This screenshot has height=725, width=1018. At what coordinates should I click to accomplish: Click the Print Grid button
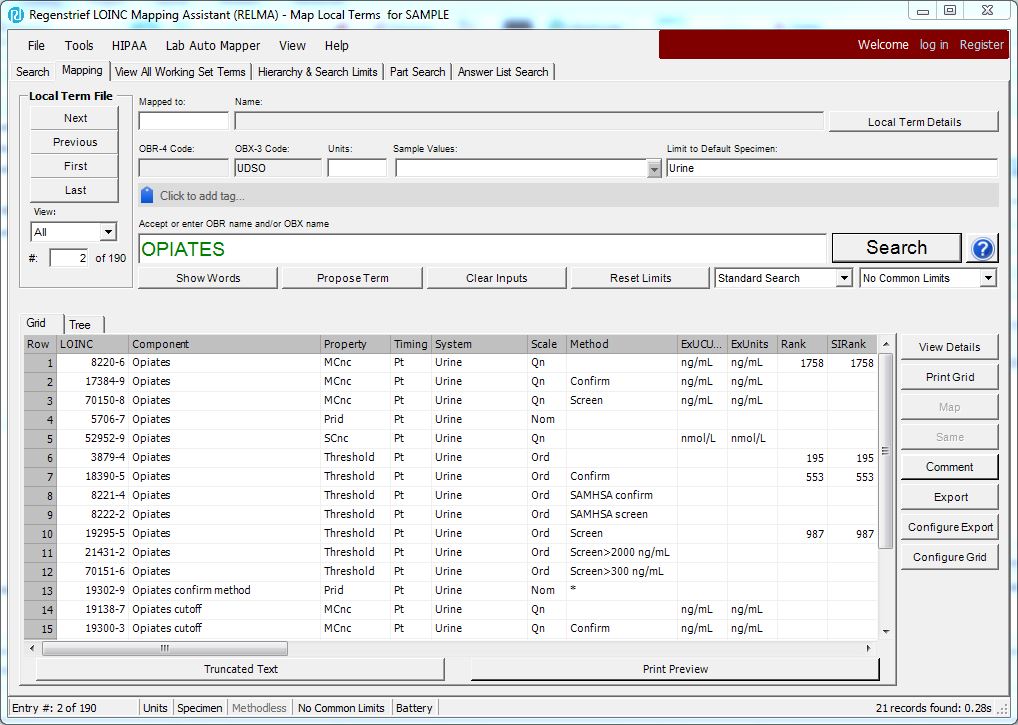pyautogui.click(x=949, y=377)
